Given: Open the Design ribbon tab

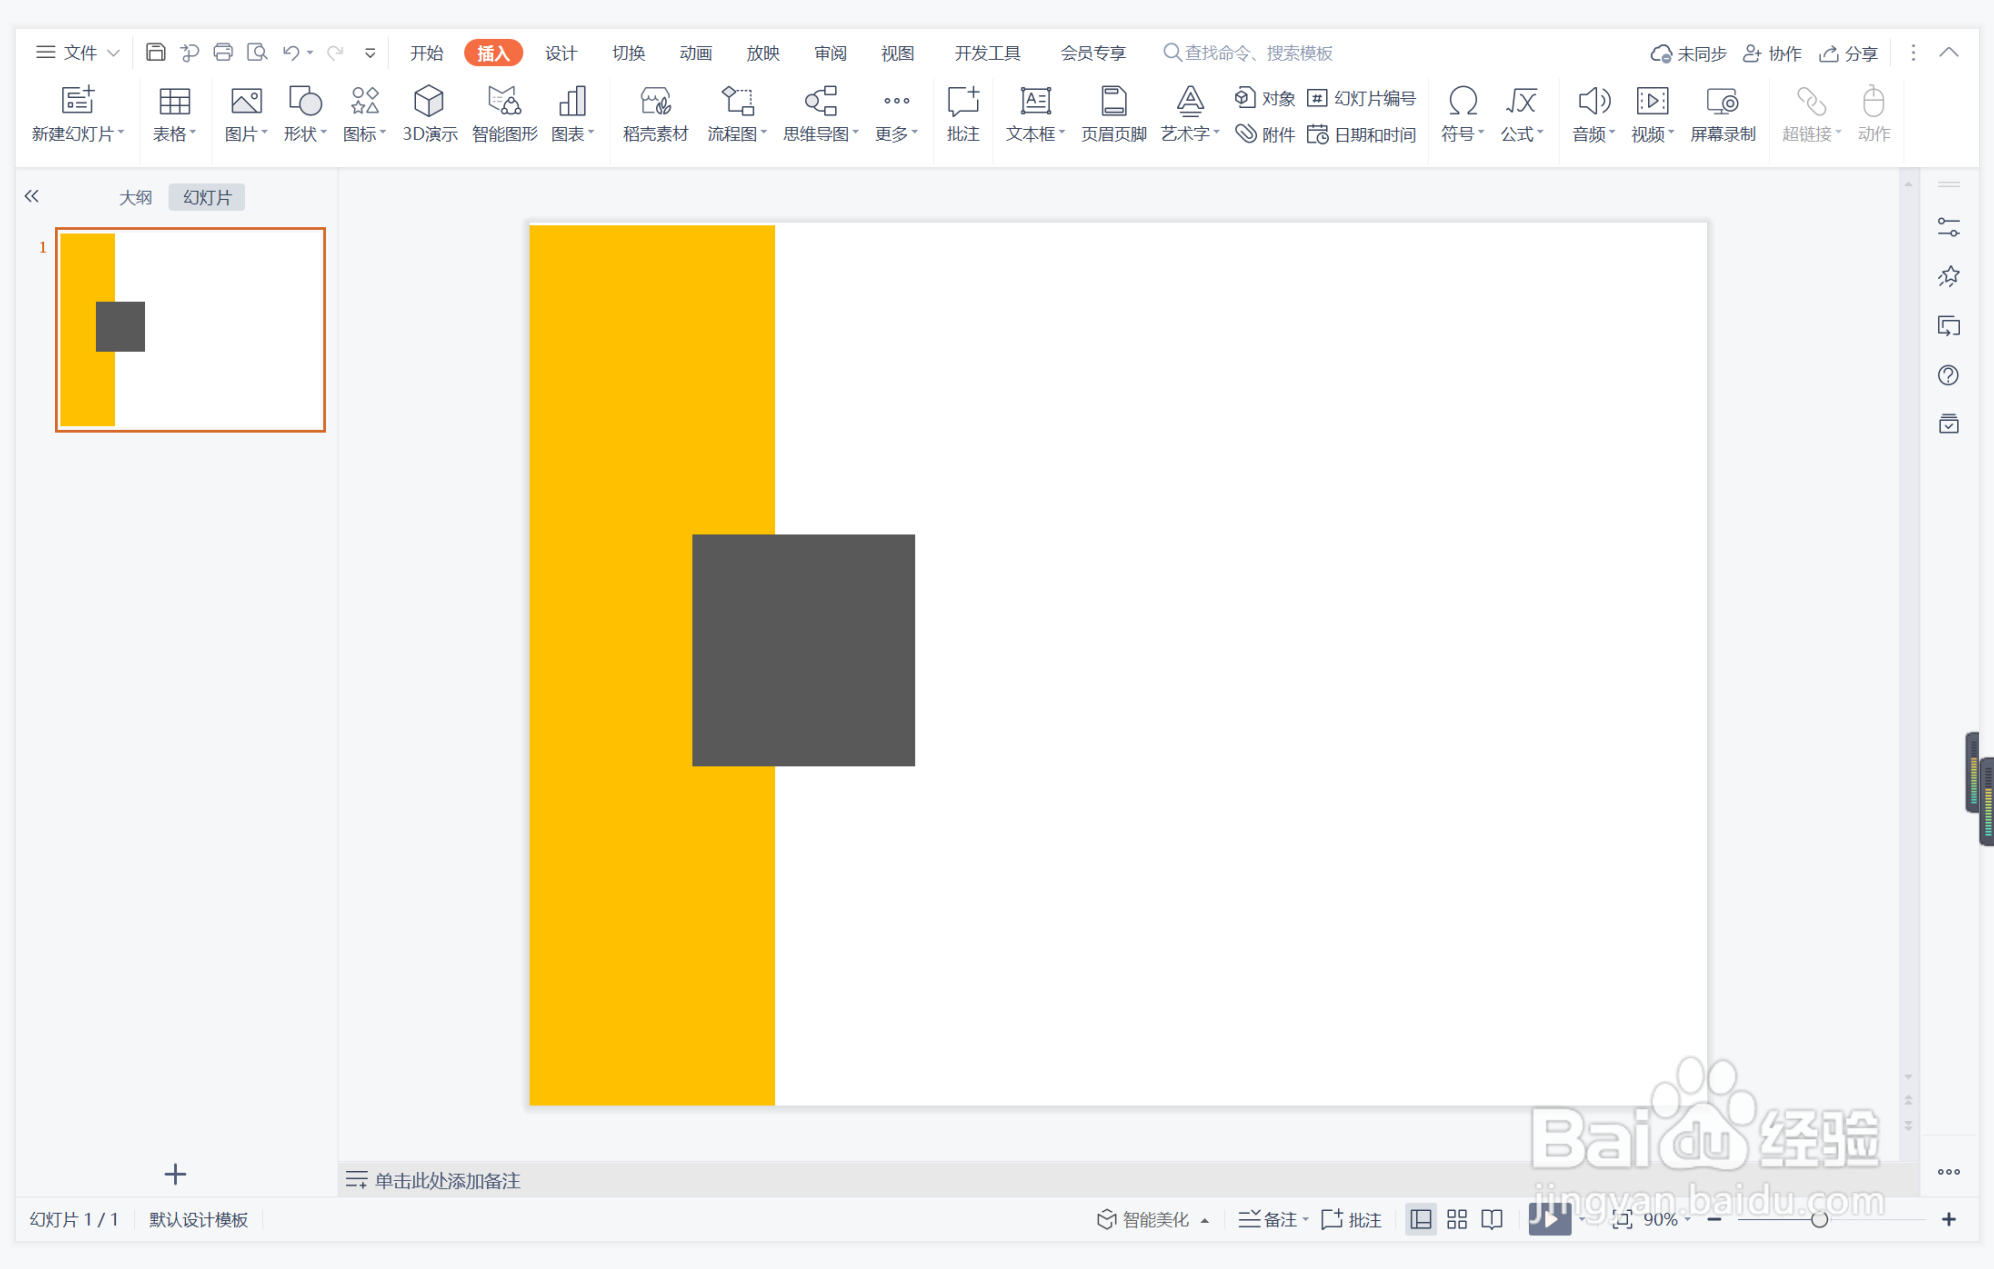Looking at the screenshot, I should 560,53.
